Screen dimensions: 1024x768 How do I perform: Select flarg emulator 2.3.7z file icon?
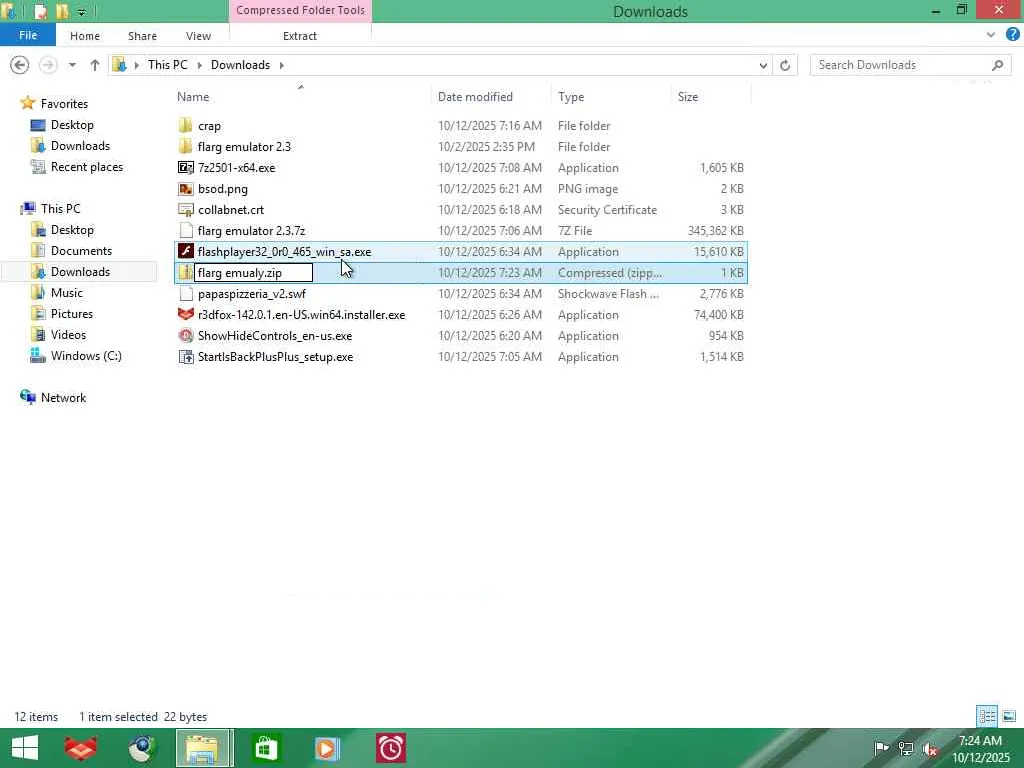pos(186,231)
